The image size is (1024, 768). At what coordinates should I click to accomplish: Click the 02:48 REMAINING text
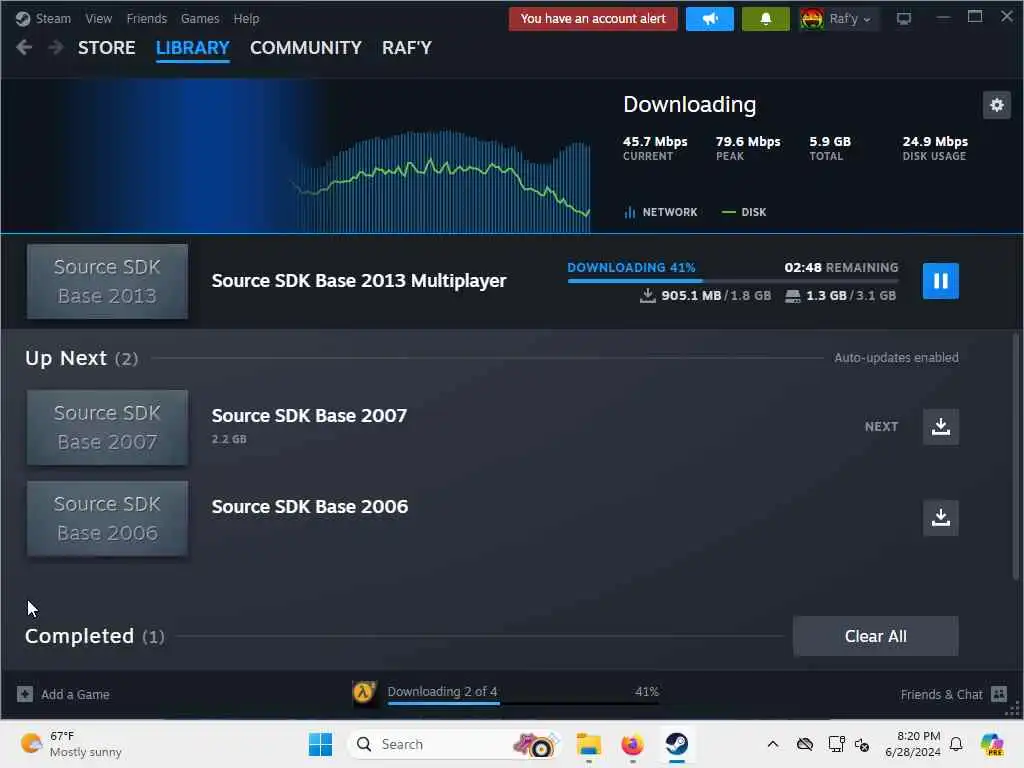click(x=841, y=268)
